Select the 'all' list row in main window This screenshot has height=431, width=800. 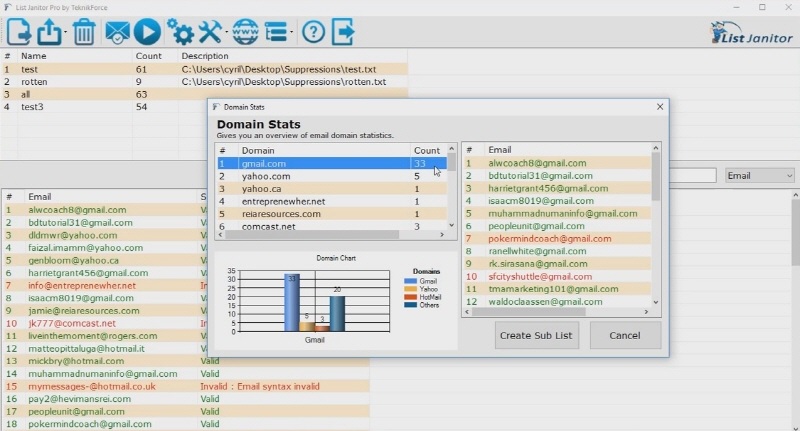204,94
